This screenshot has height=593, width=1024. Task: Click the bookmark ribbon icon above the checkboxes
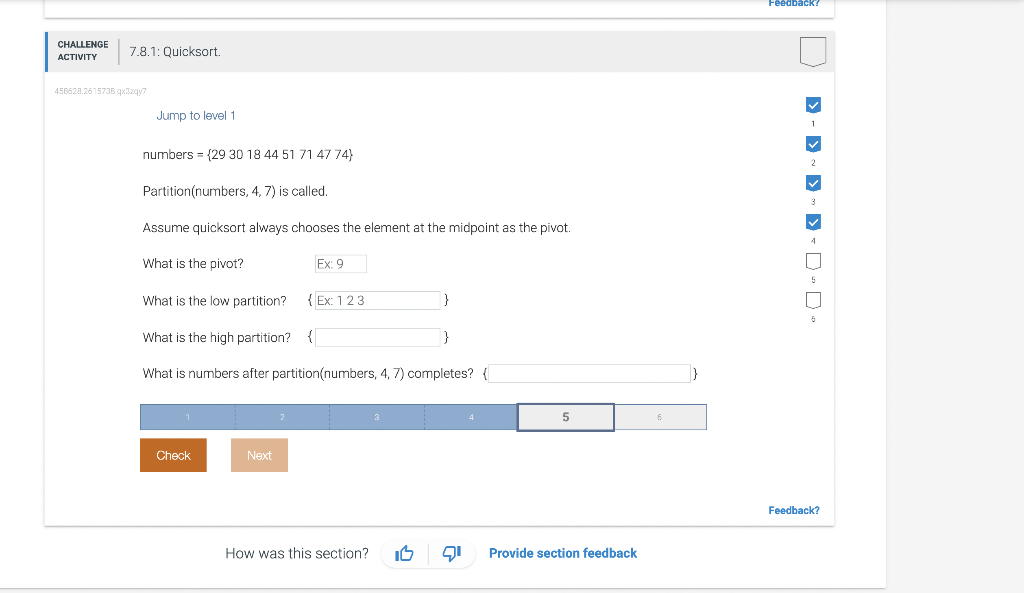point(813,52)
